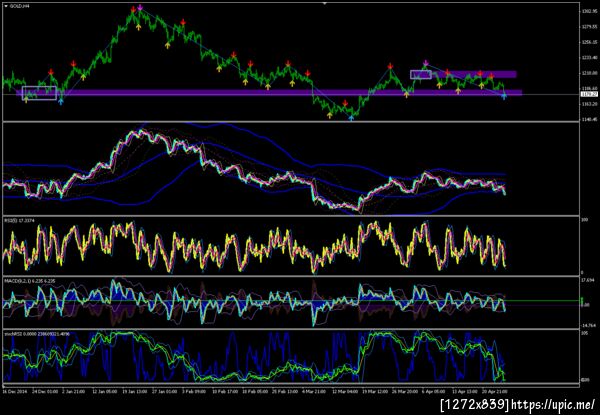The width and height of the screenshot is (600, 415).
Task: Select the small white rectangle object in April
Action: pyautogui.click(x=421, y=75)
